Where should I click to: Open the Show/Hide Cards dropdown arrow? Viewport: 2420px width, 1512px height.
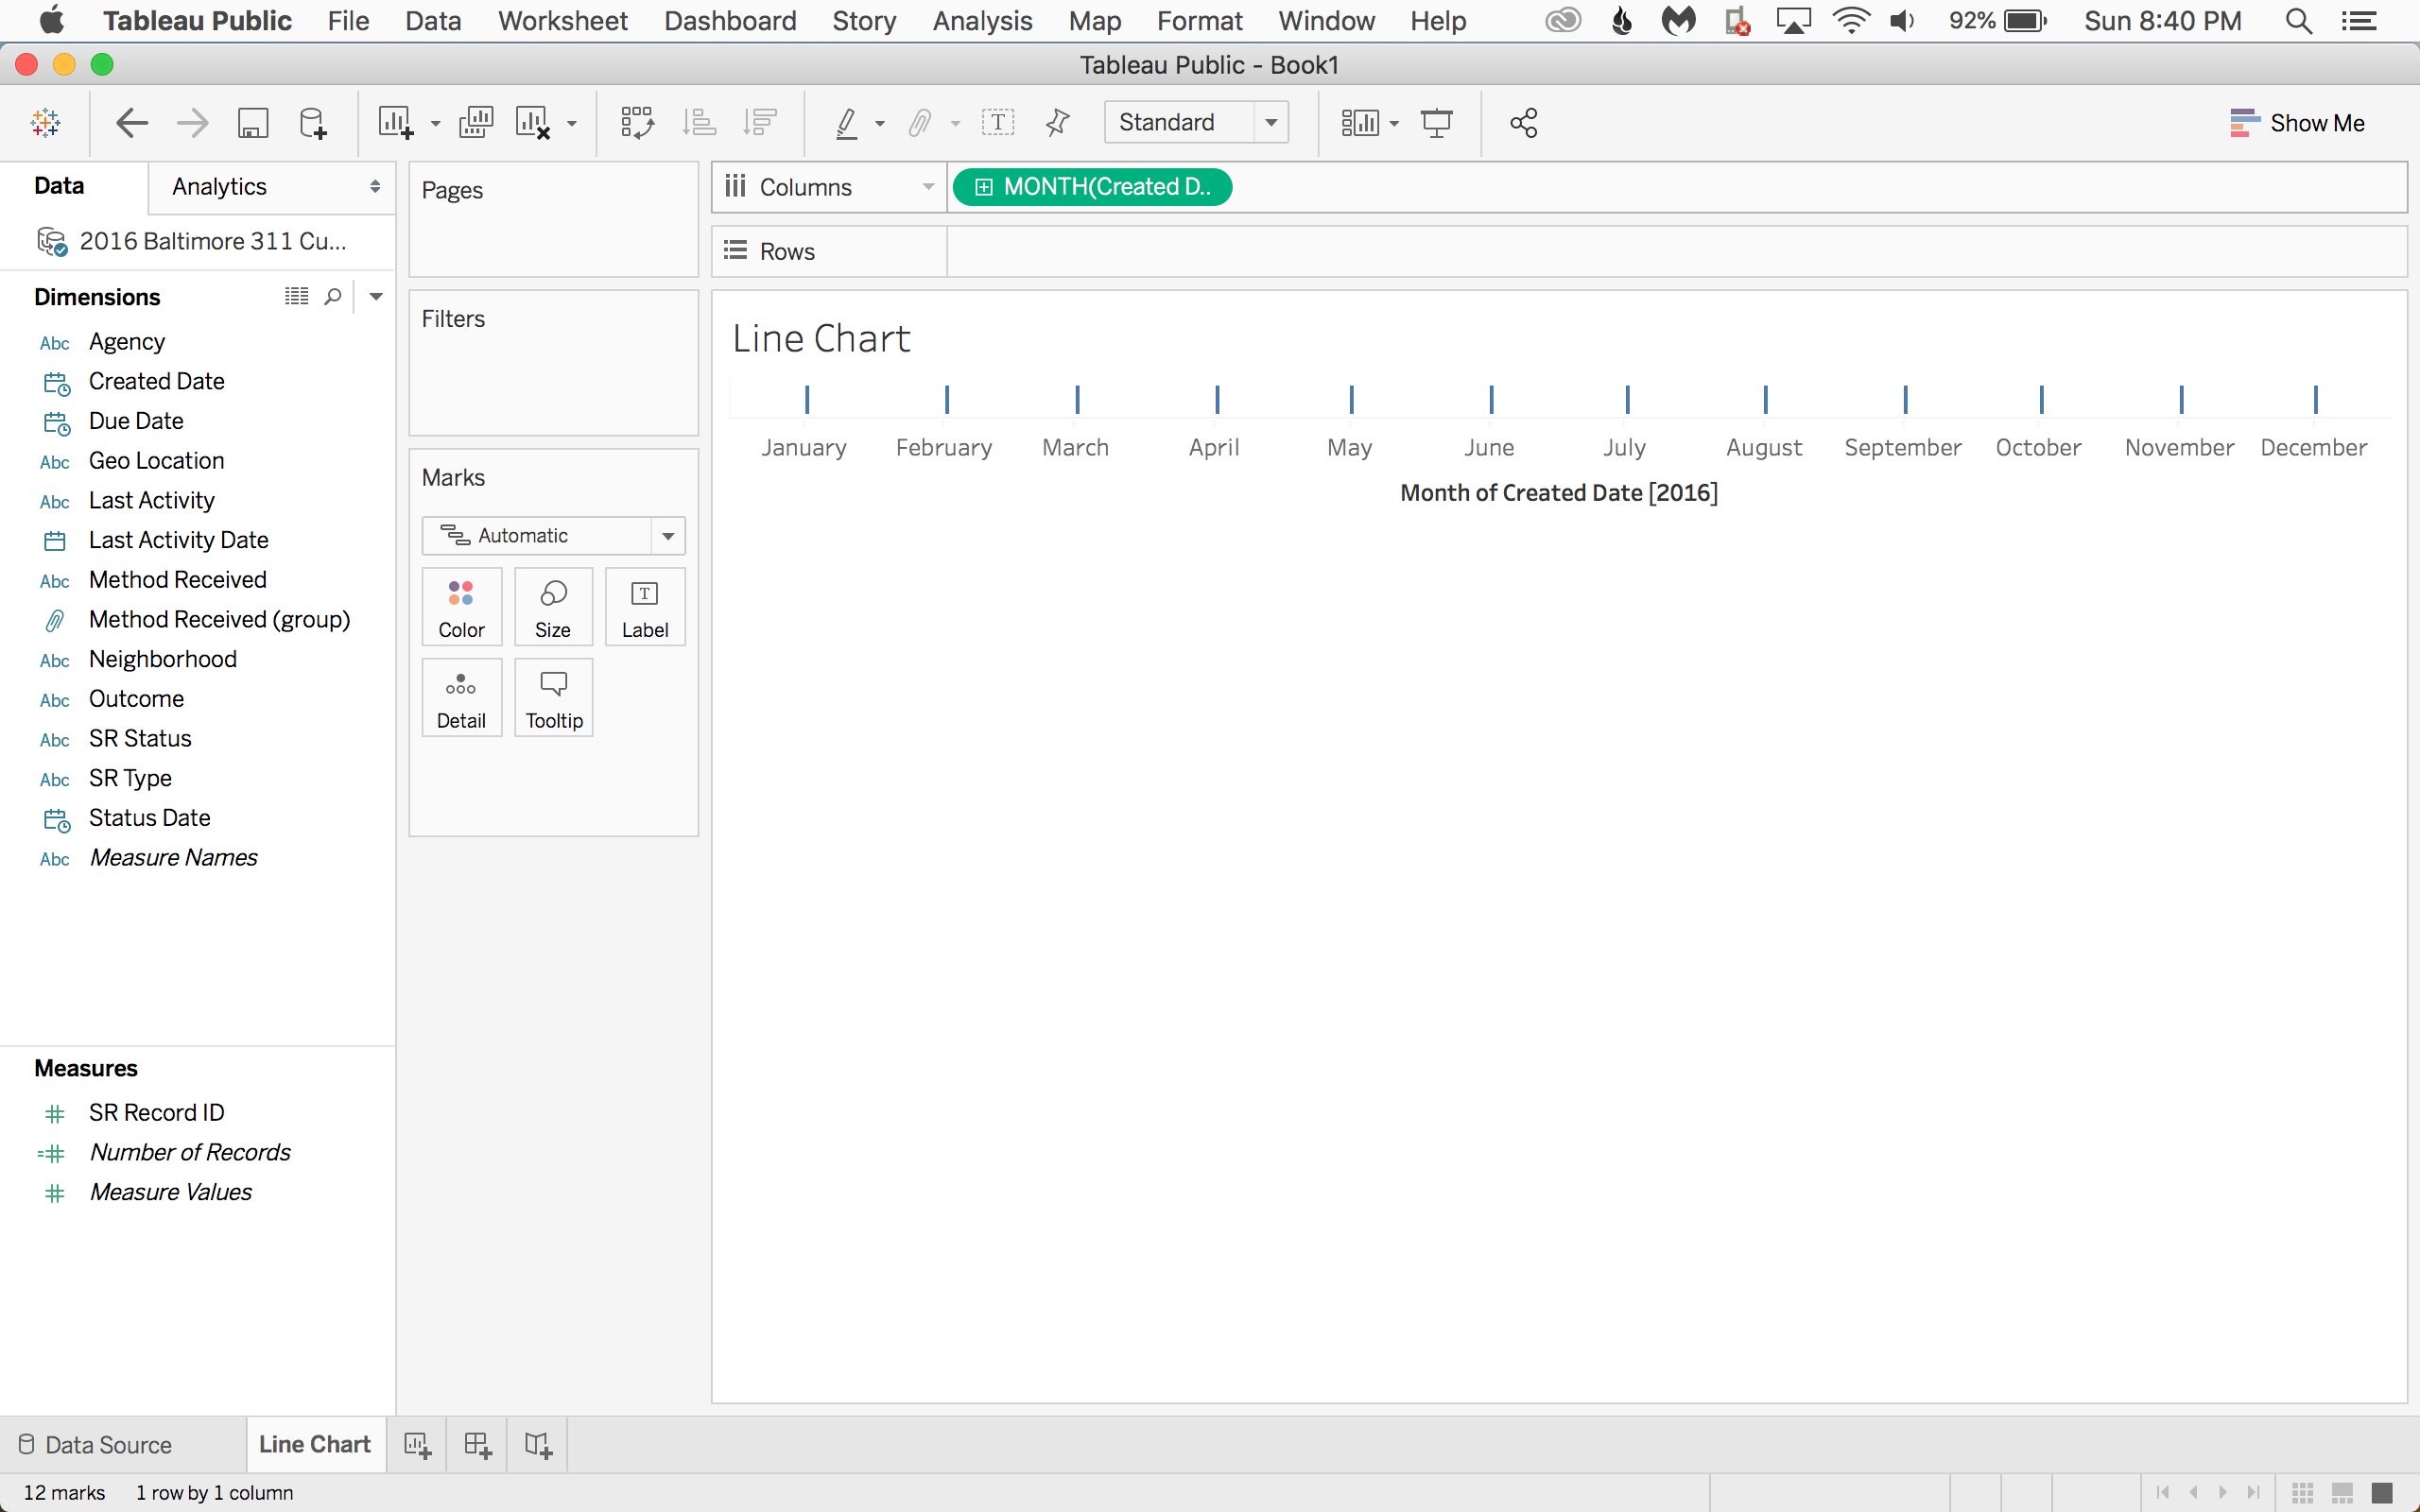click(1394, 124)
